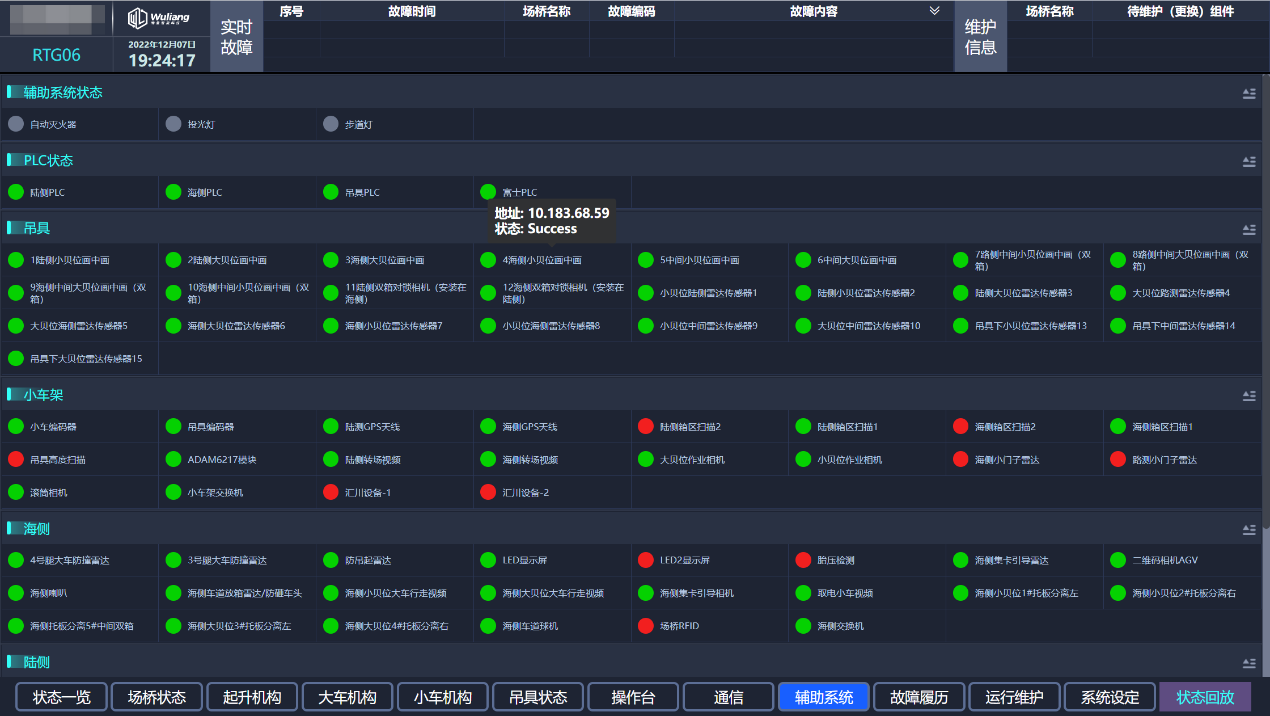
Task: Click the green dot for 吊具编码器
Action: [173, 427]
